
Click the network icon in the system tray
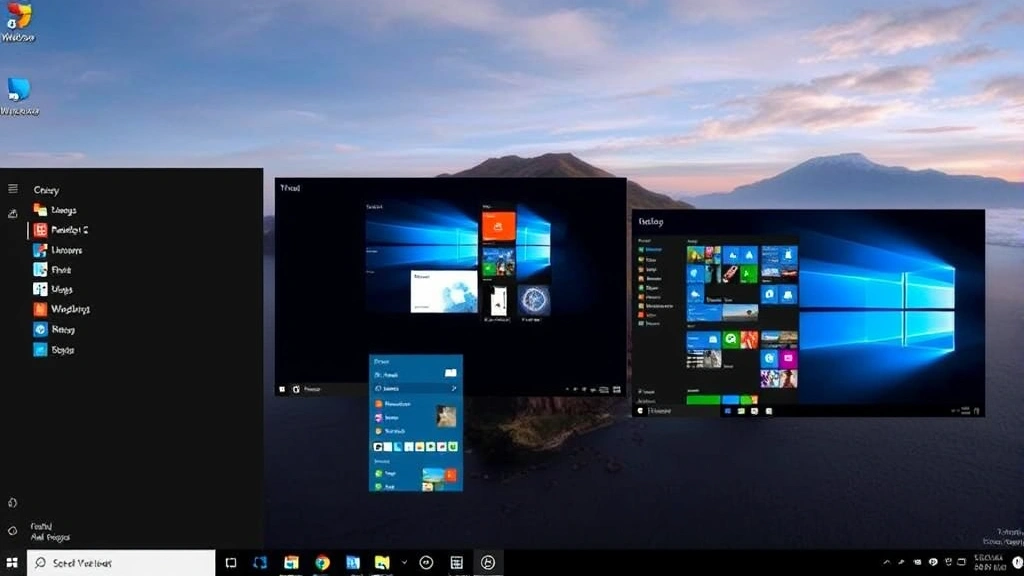pyautogui.click(x=947, y=562)
